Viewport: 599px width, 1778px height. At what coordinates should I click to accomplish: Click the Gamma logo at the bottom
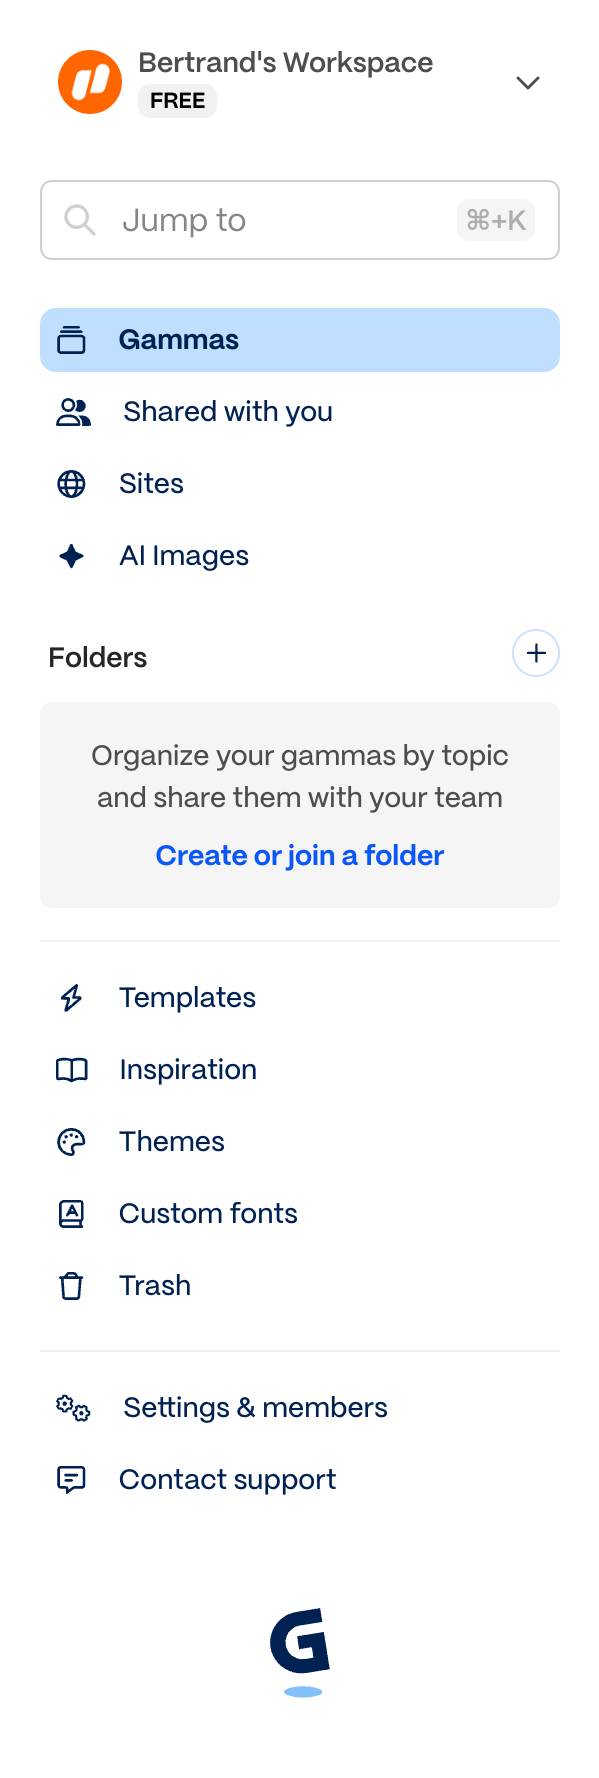pyautogui.click(x=300, y=1648)
